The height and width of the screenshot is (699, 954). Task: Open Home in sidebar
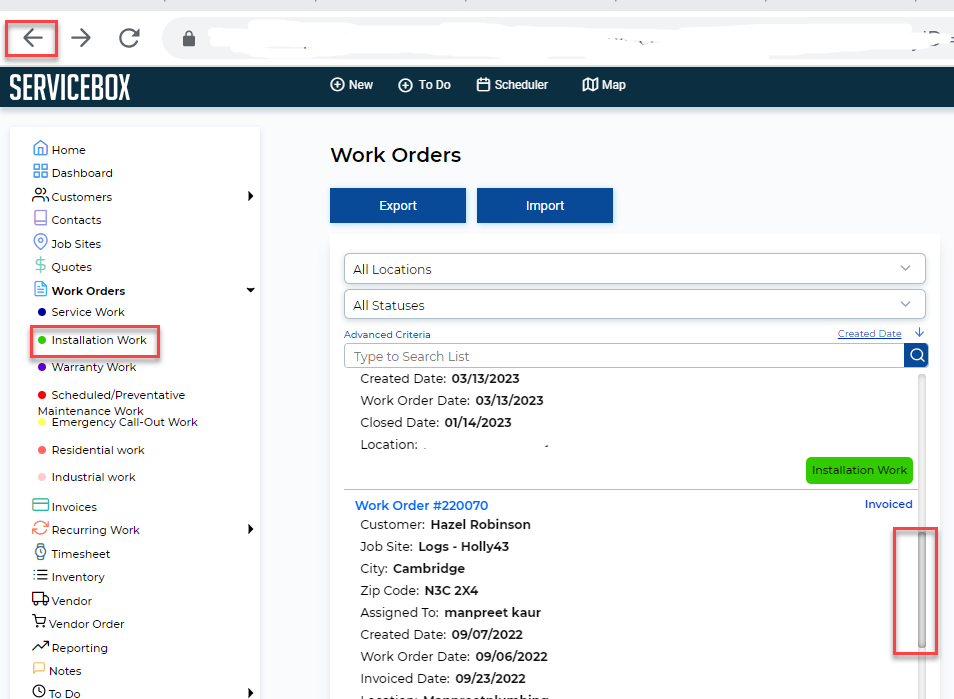point(68,150)
